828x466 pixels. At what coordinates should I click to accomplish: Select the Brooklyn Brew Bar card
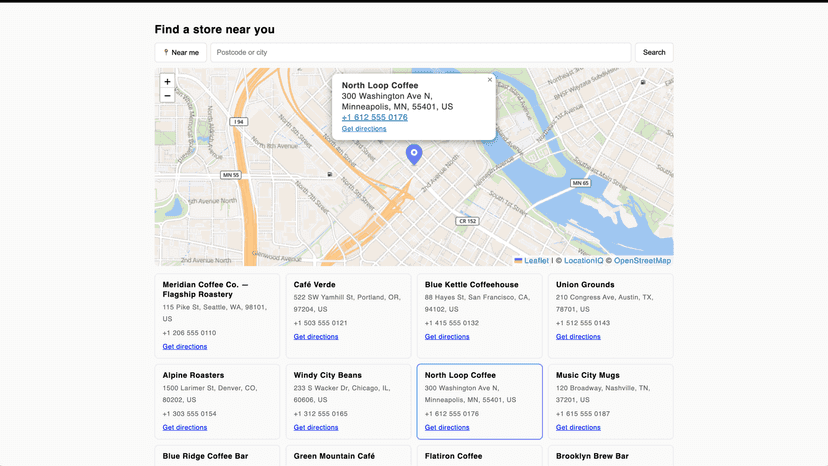[610, 455]
